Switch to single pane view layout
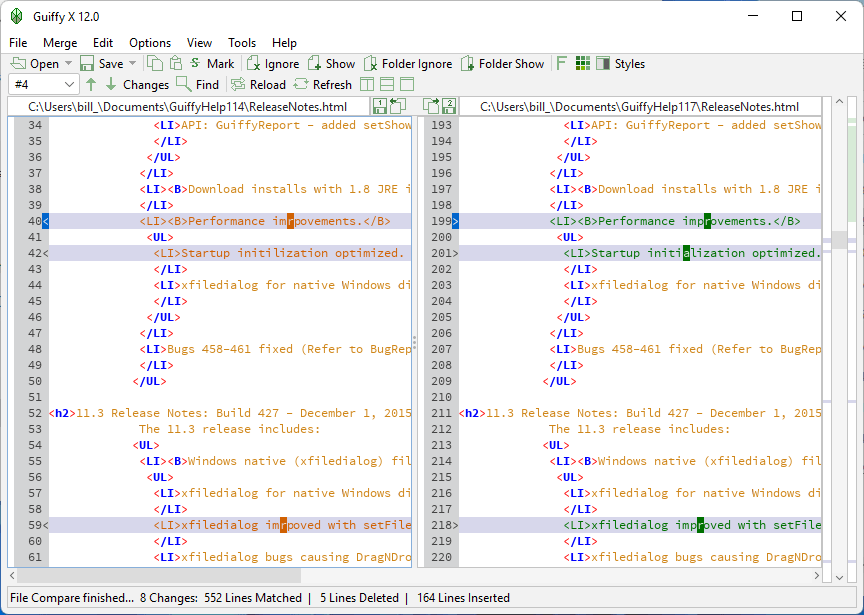The height and width of the screenshot is (615, 864). [x=407, y=84]
